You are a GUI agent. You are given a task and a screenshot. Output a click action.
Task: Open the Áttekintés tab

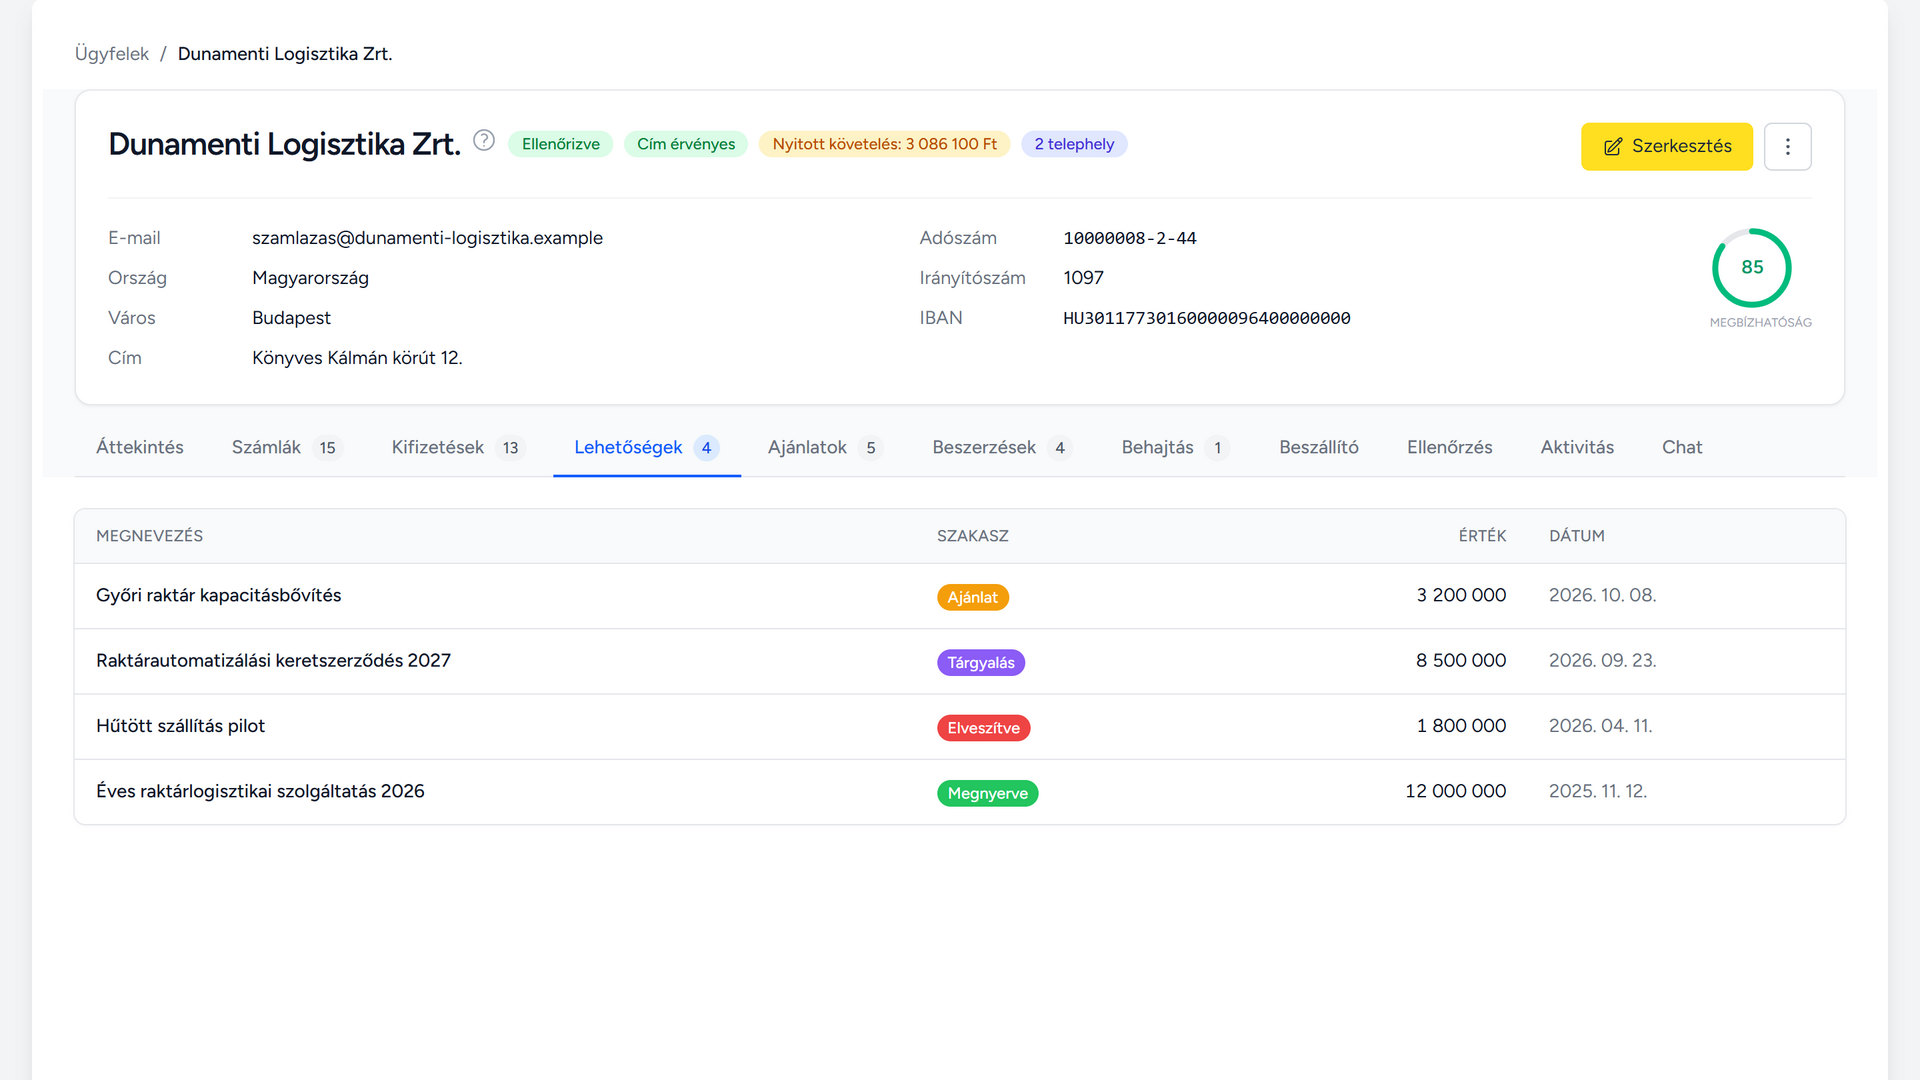140,448
